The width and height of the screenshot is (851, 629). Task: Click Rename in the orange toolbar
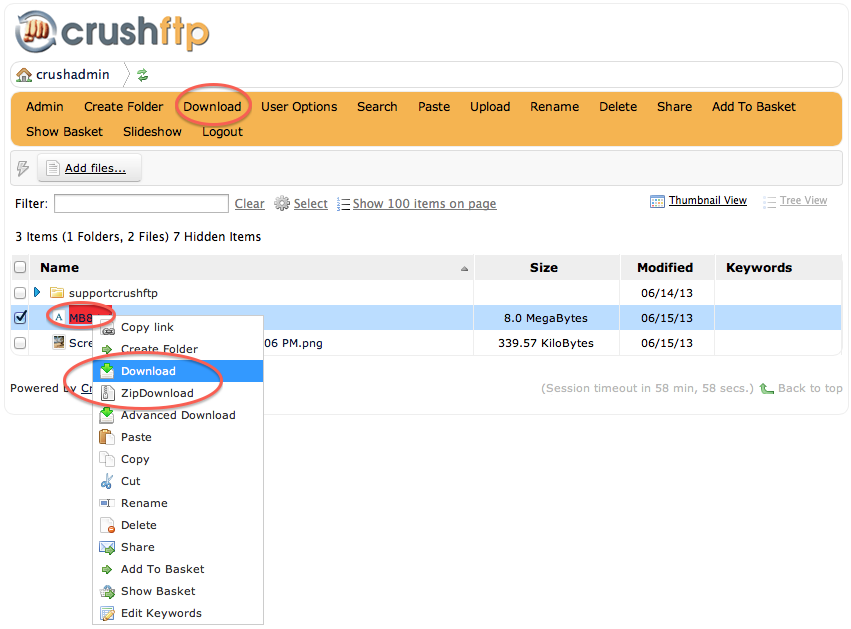tap(555, 107)
